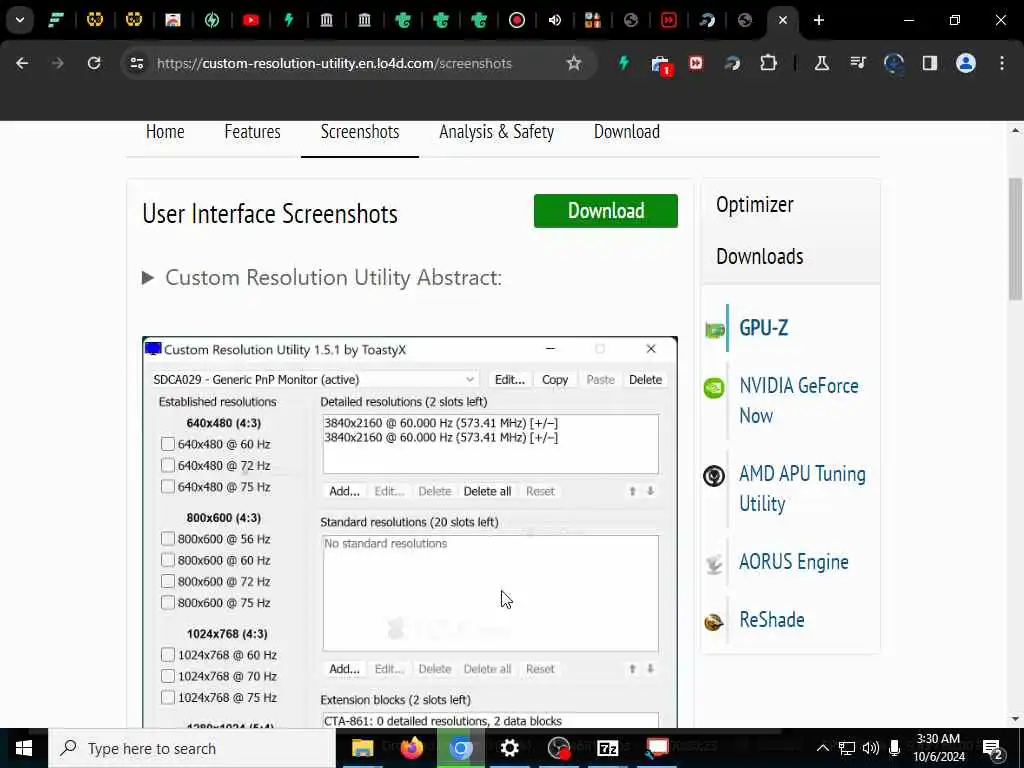Image resolution: width=1024 pixels, height=768 pixels.
Task: Click the GPU-Z graphics card icon
Action: coord(714,330)
